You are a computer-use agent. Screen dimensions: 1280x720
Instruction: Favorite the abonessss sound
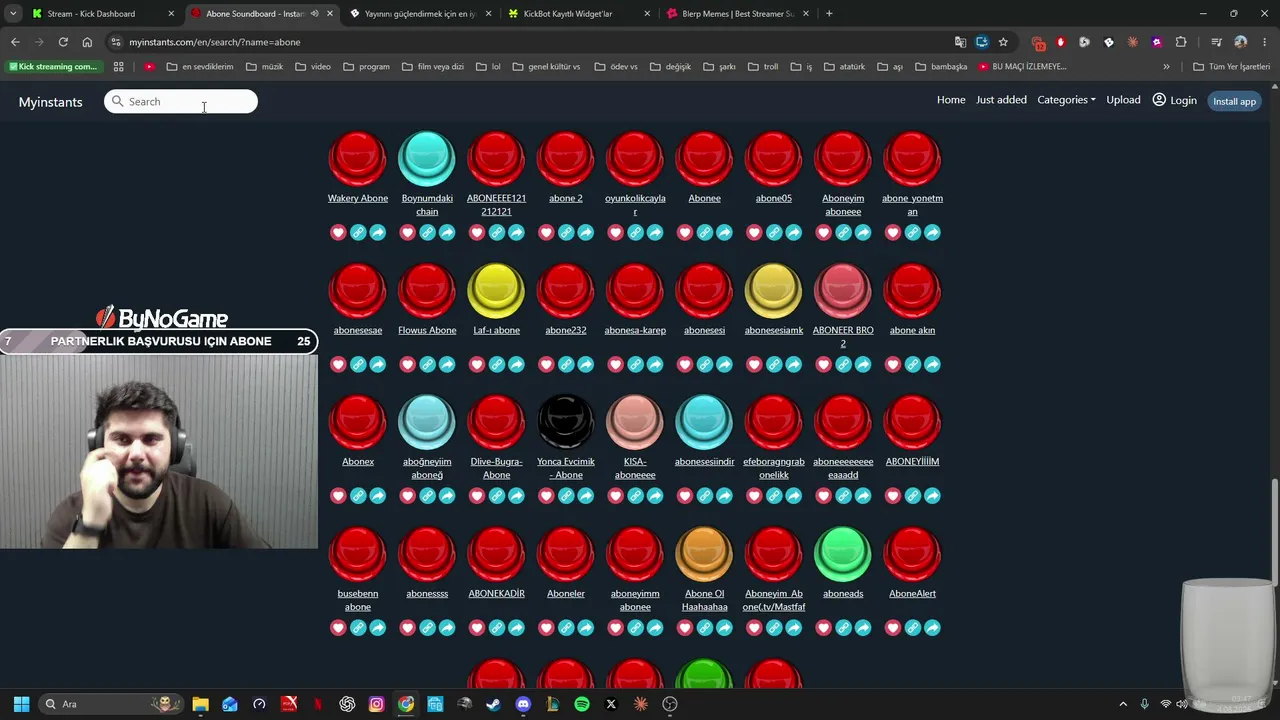407,628
